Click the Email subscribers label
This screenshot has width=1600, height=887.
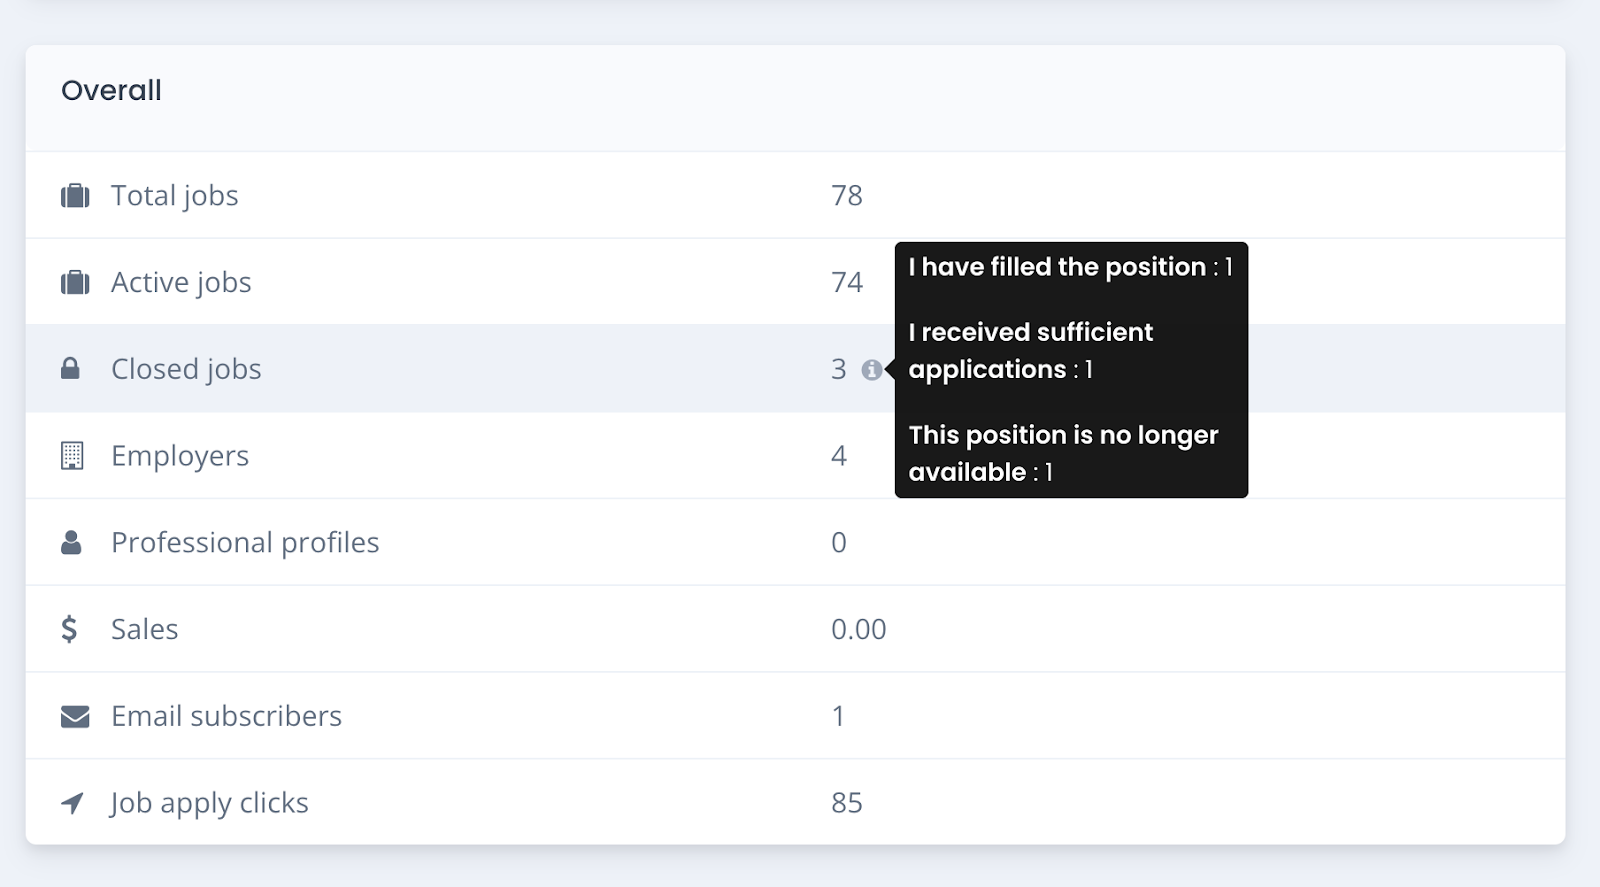pos(226,716)
